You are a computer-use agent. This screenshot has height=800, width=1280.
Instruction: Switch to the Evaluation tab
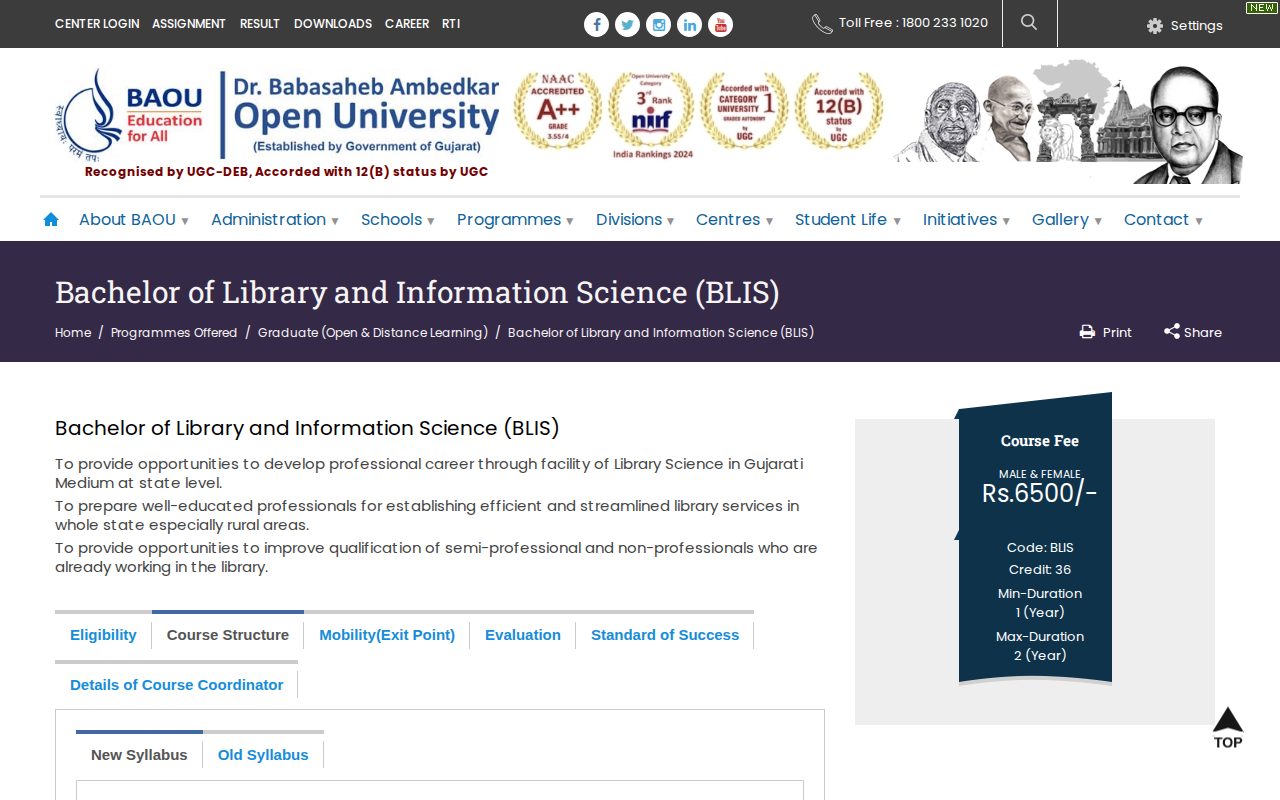[x=523, y=635]
